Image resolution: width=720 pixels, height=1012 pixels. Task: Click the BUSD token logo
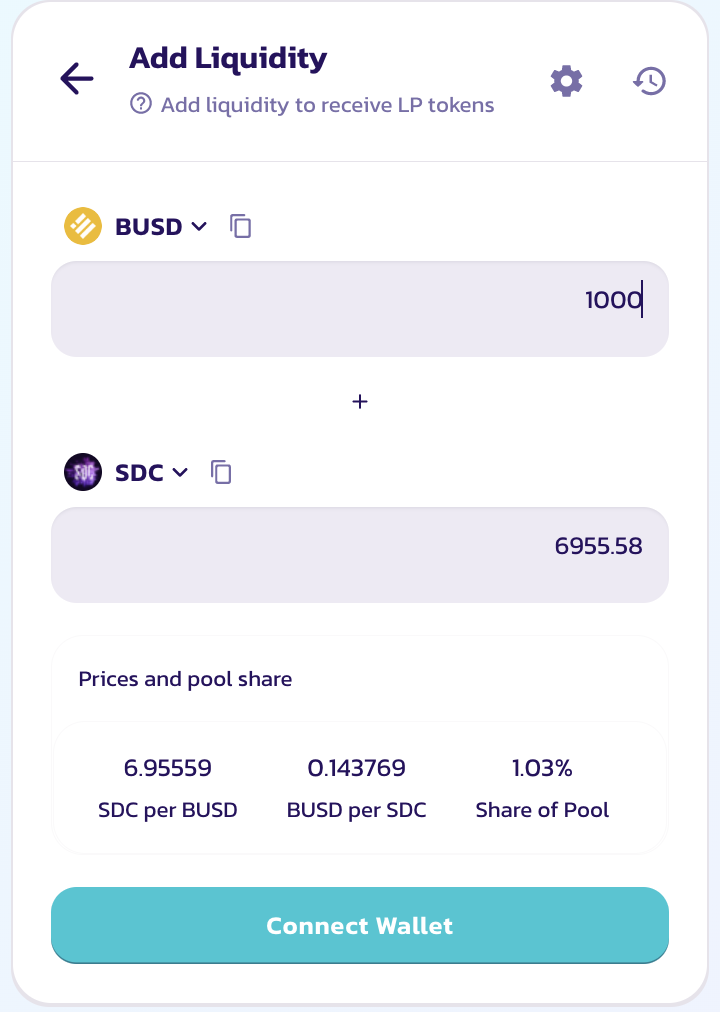pyautogui.click(x=83, y=226)
